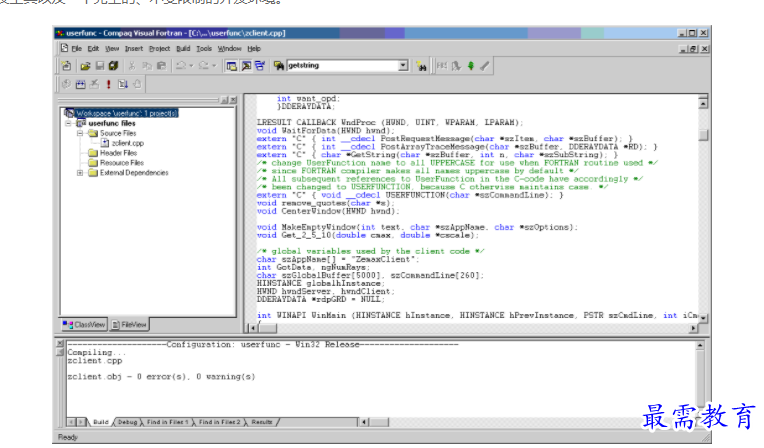Click the green tree toolbar icon
Screen dimensions: 764x448
click(x=471, y=66)
